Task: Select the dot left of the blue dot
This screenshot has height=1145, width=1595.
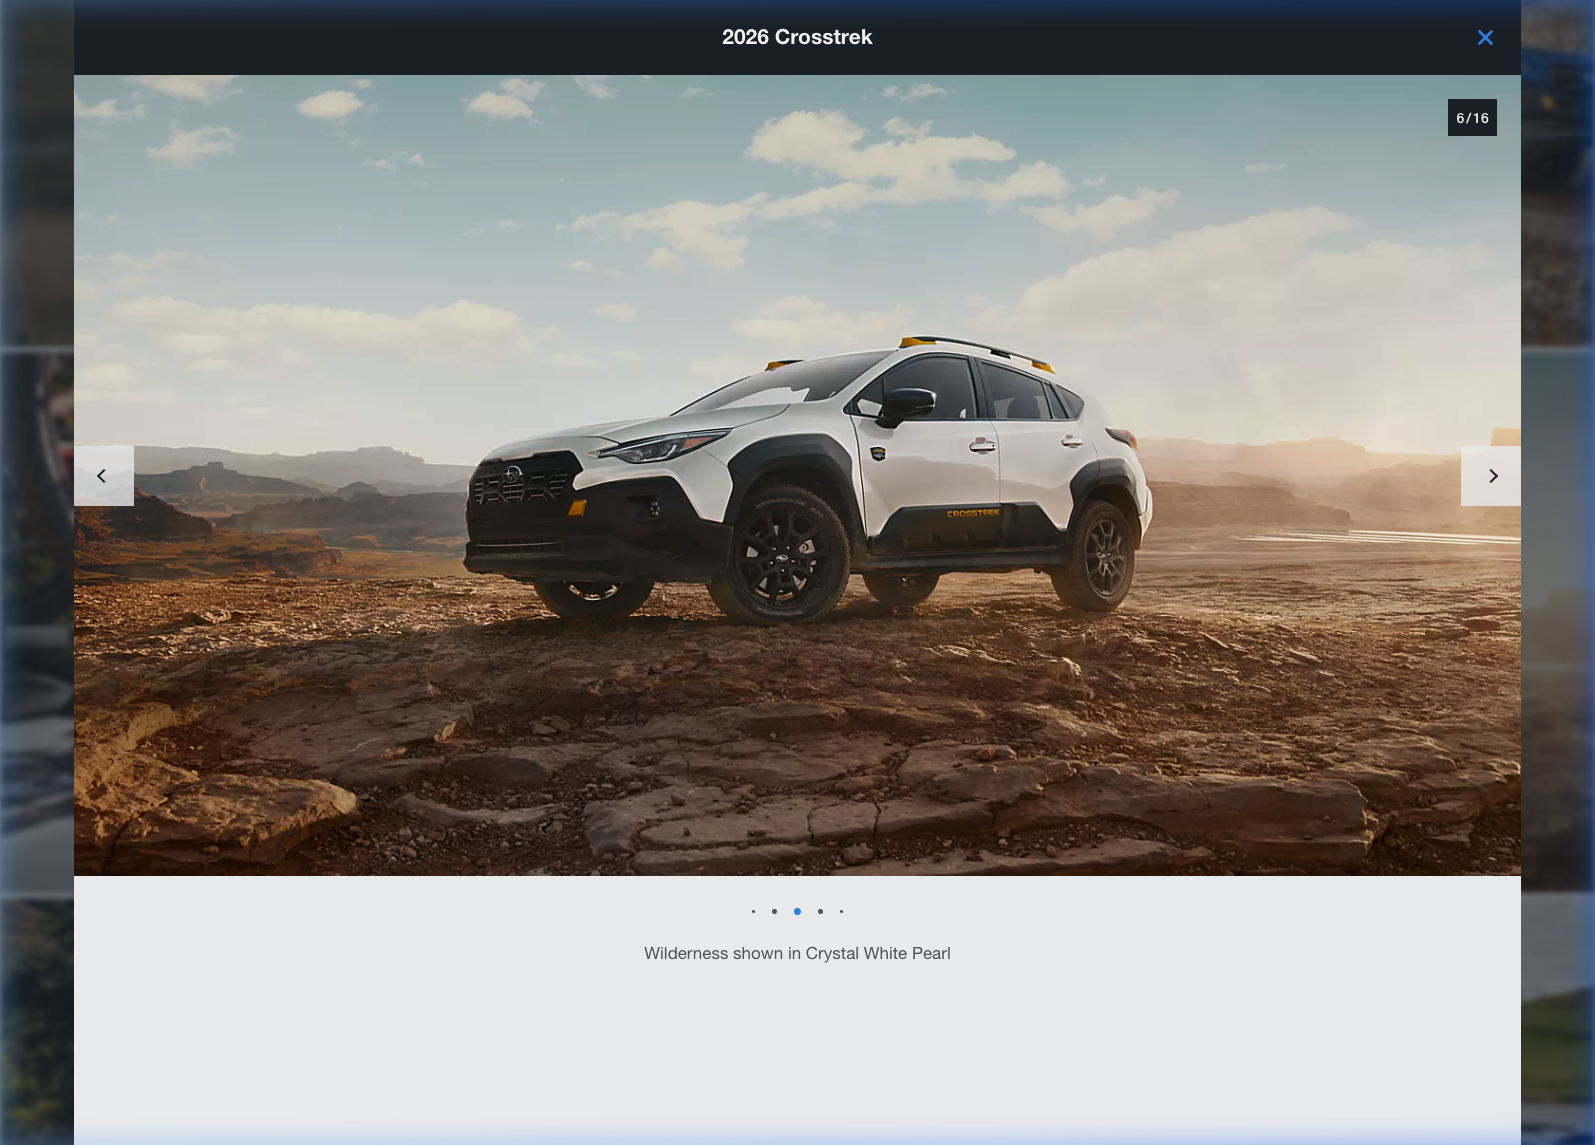Action: 774,911
